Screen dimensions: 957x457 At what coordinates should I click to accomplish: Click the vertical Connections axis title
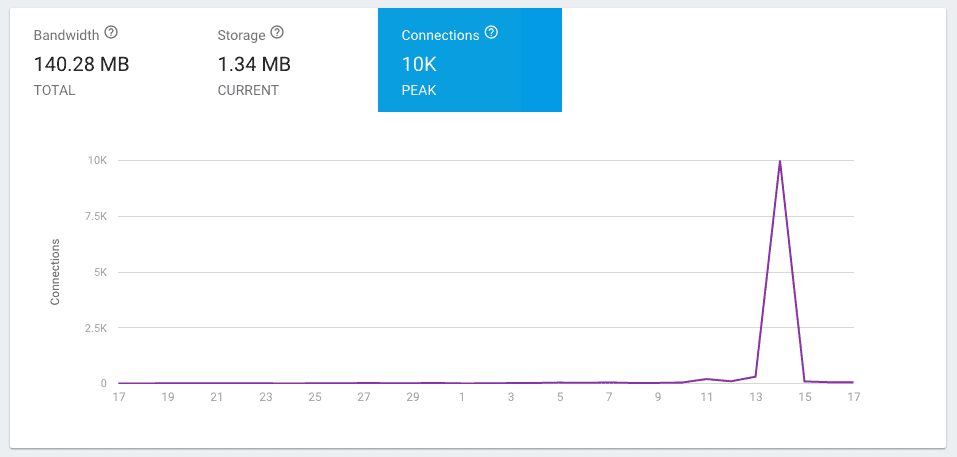point(56,272)
